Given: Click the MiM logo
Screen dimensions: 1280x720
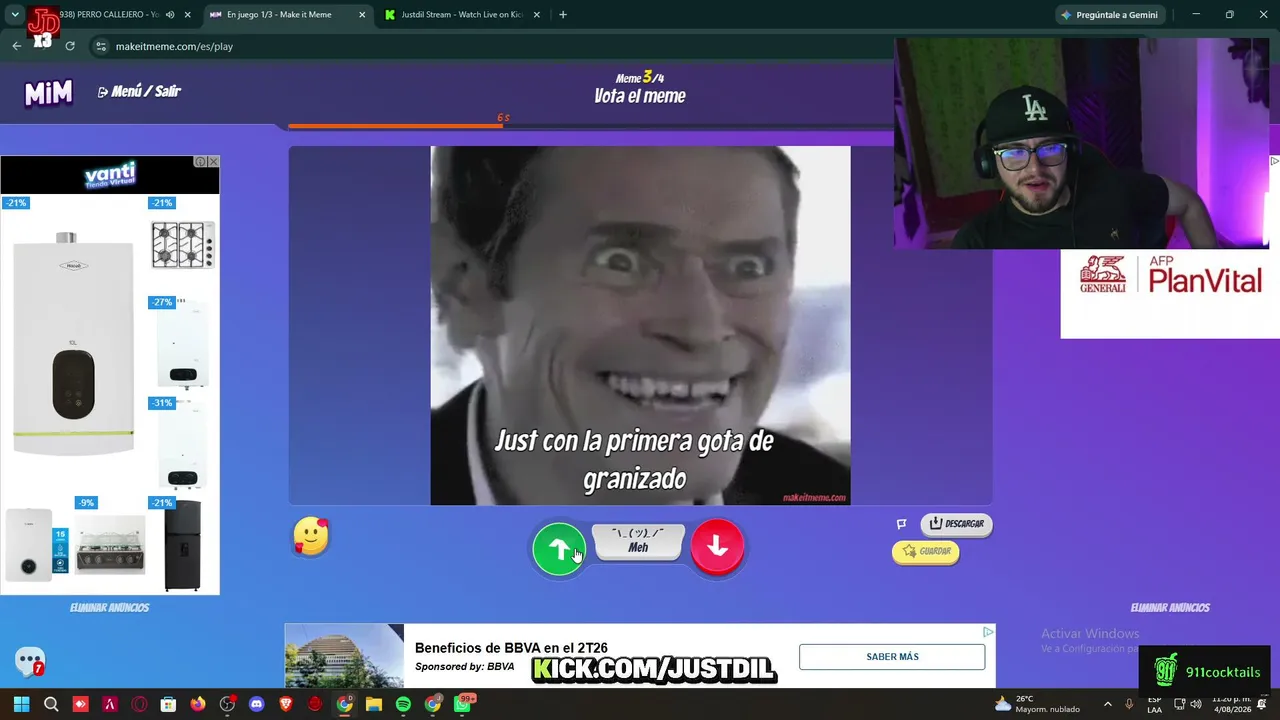Looking at the screenshot, I should click(x=48, y=93).
